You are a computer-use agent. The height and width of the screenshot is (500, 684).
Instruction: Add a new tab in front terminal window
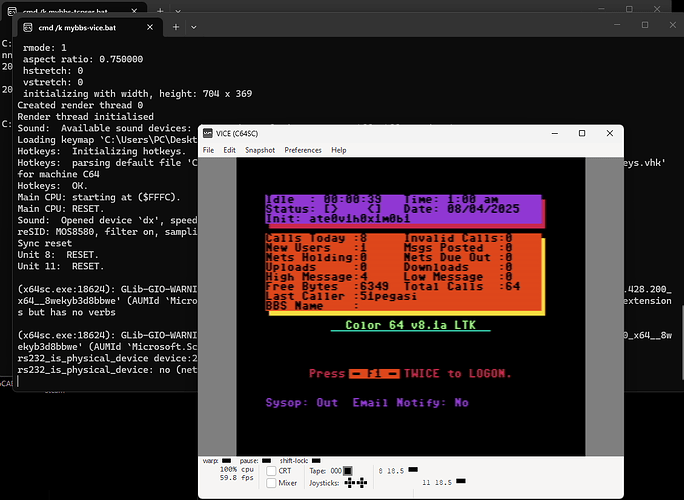tap(176, 27)
